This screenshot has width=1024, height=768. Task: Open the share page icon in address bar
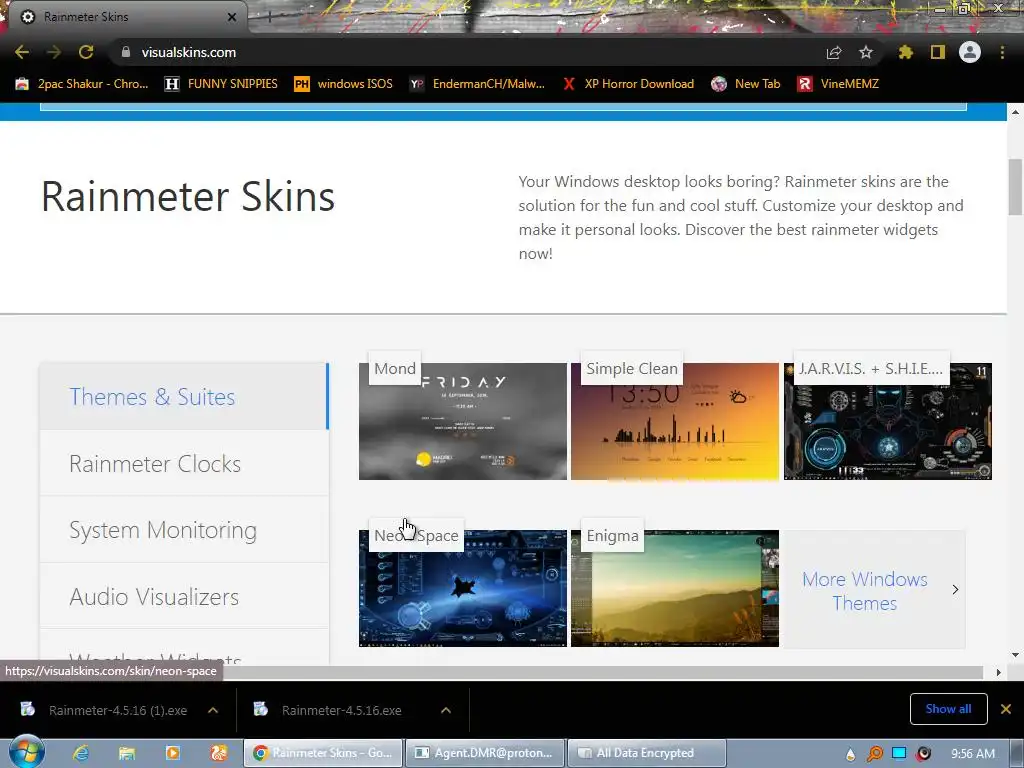tap(834, 52)
